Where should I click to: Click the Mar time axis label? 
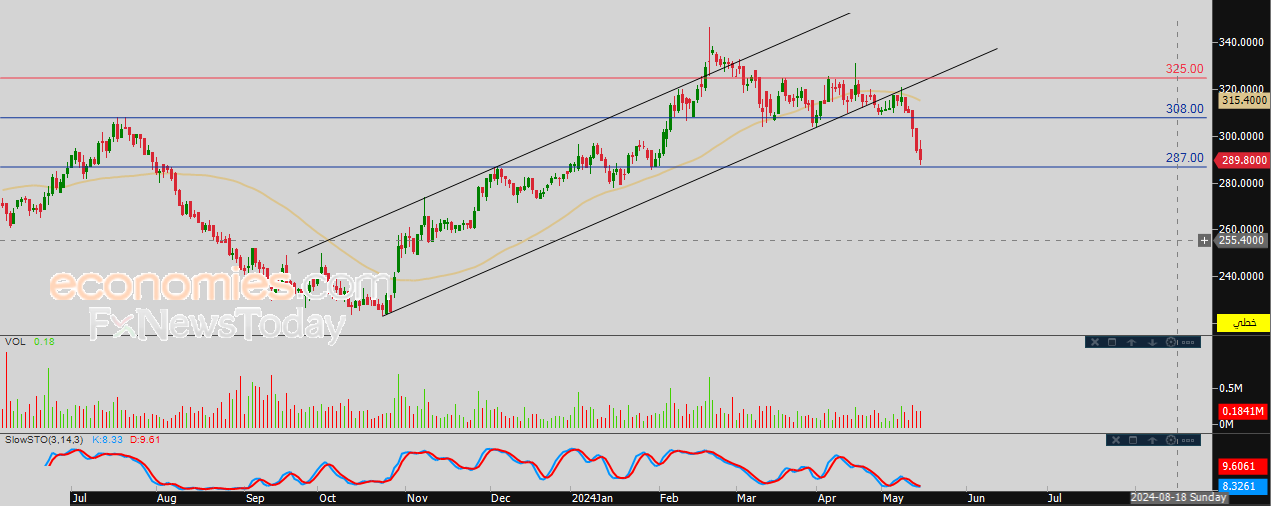(746, 497)
